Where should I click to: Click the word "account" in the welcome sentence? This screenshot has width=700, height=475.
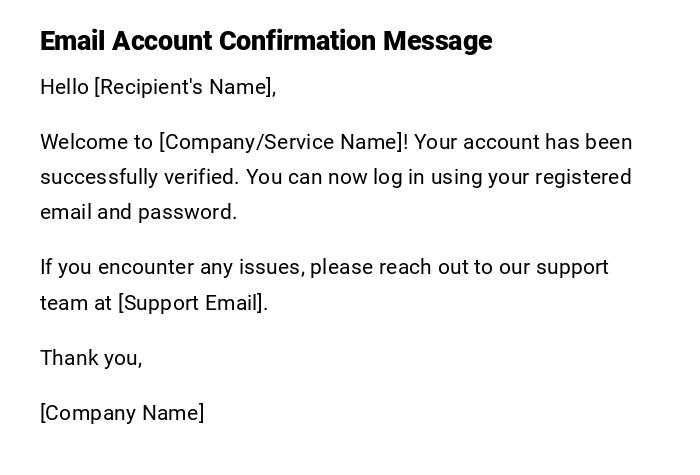(498, 142)
